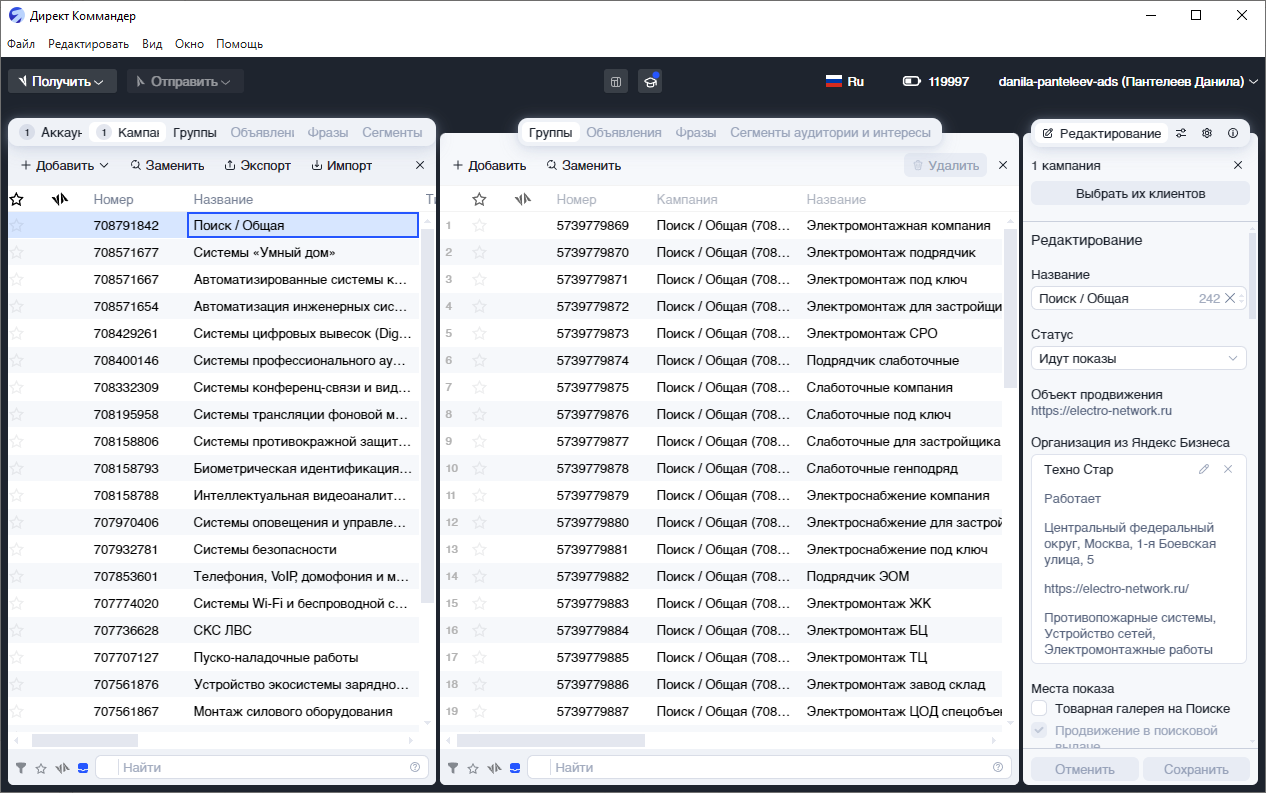Click sync-status filter icon below groups list

(494, 768)
